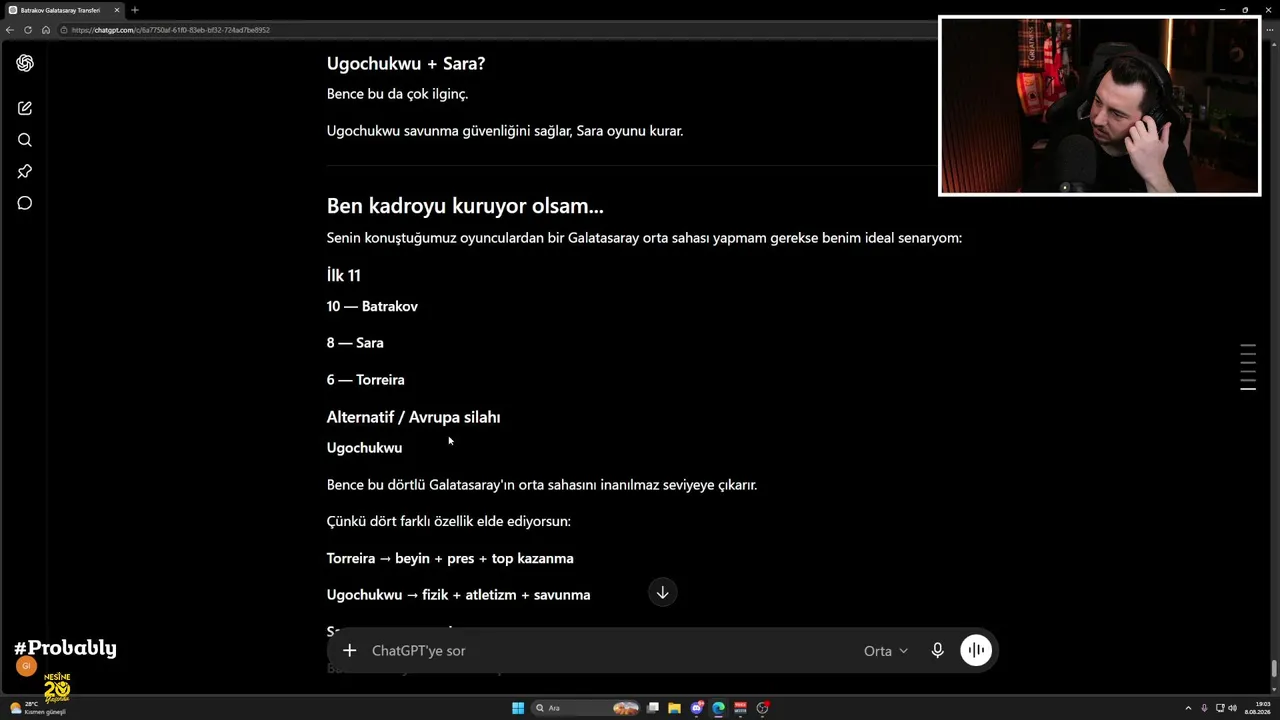The height and width of the screenshot is (720, 1280).
Task: Click the "Alternatif / Avrupa silahı" heading
Action: click(x=413, y=417)
